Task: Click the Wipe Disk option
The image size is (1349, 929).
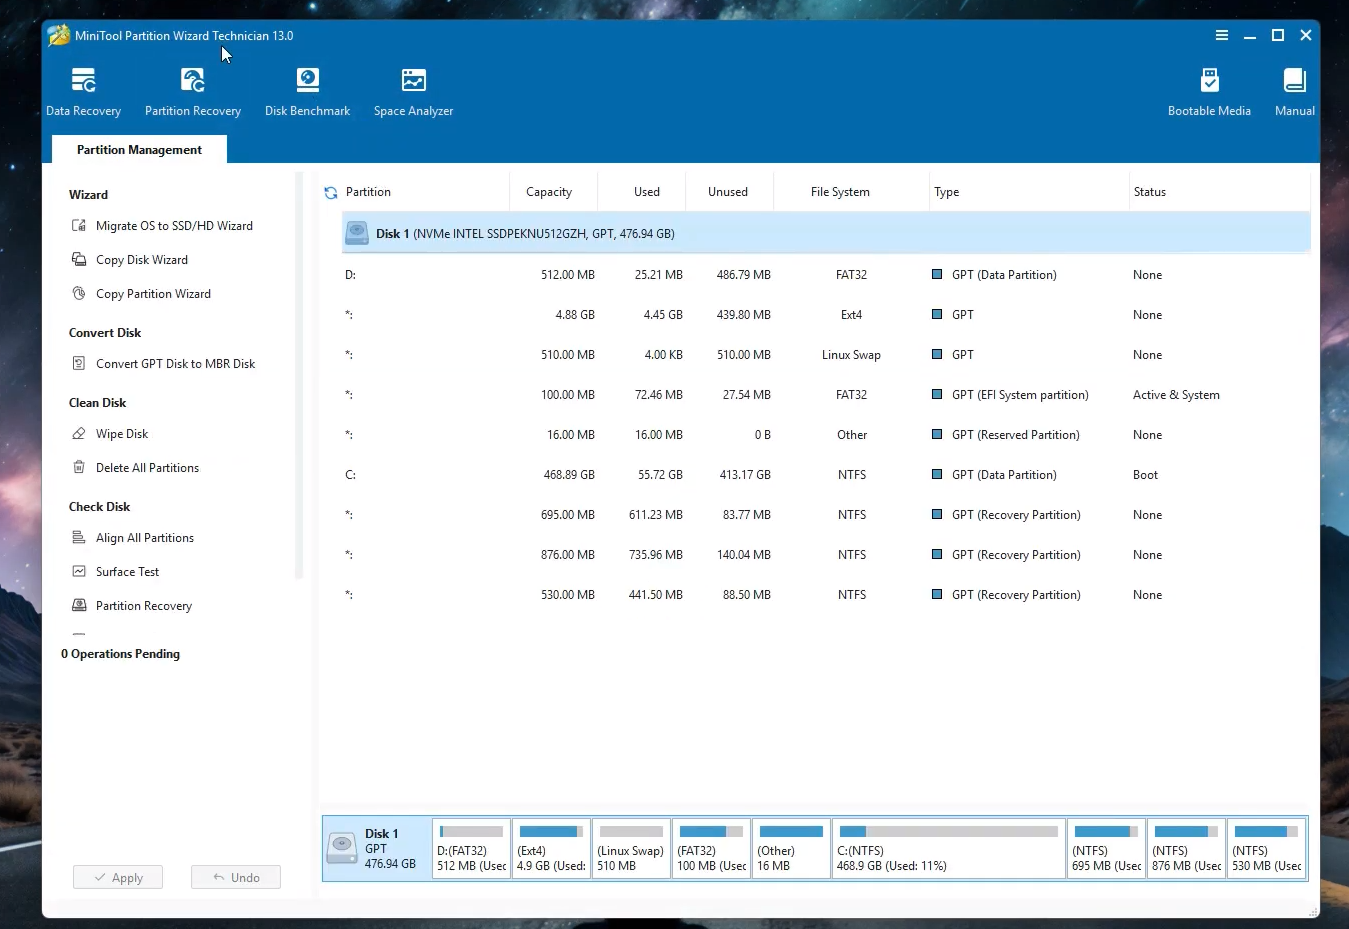Action: 122,434
